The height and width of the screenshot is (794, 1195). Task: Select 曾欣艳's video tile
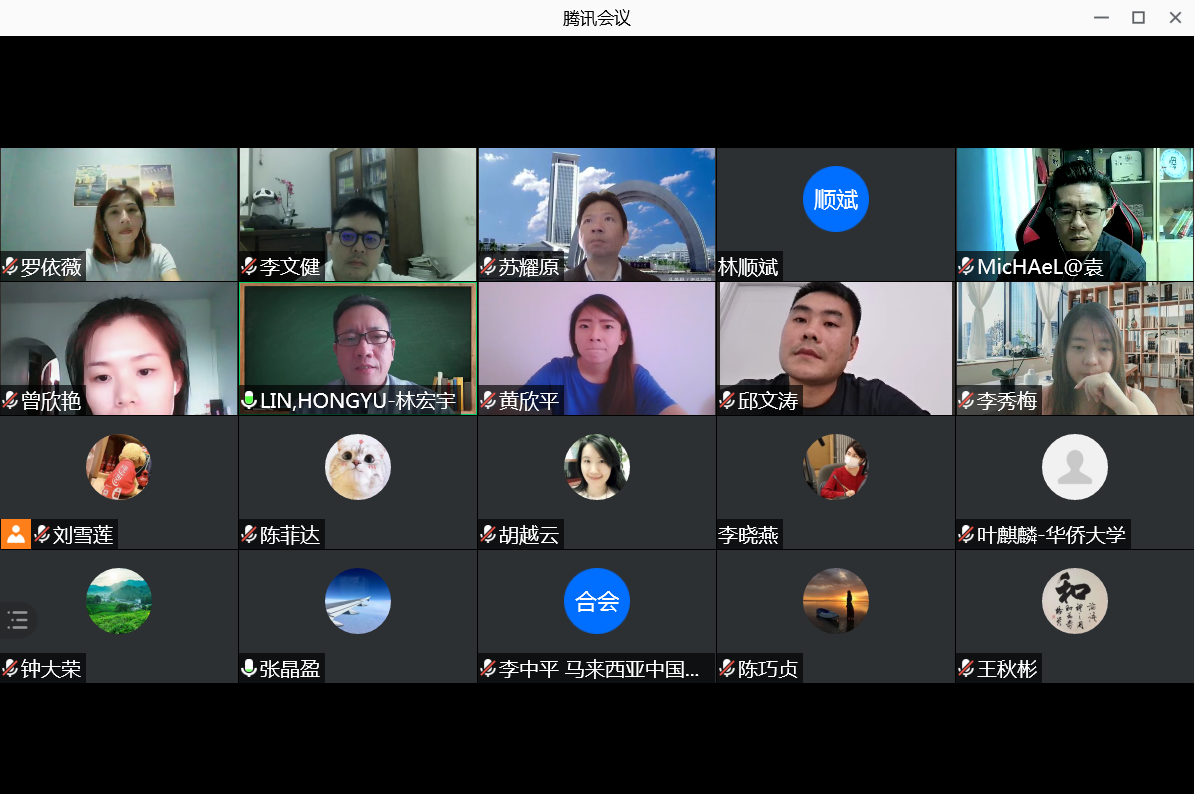click(119, 348)
